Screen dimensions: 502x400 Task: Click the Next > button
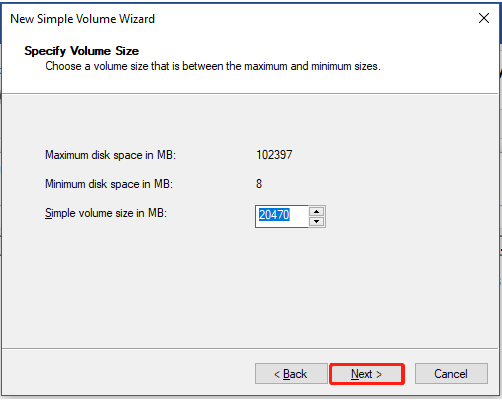click(367, 374)
